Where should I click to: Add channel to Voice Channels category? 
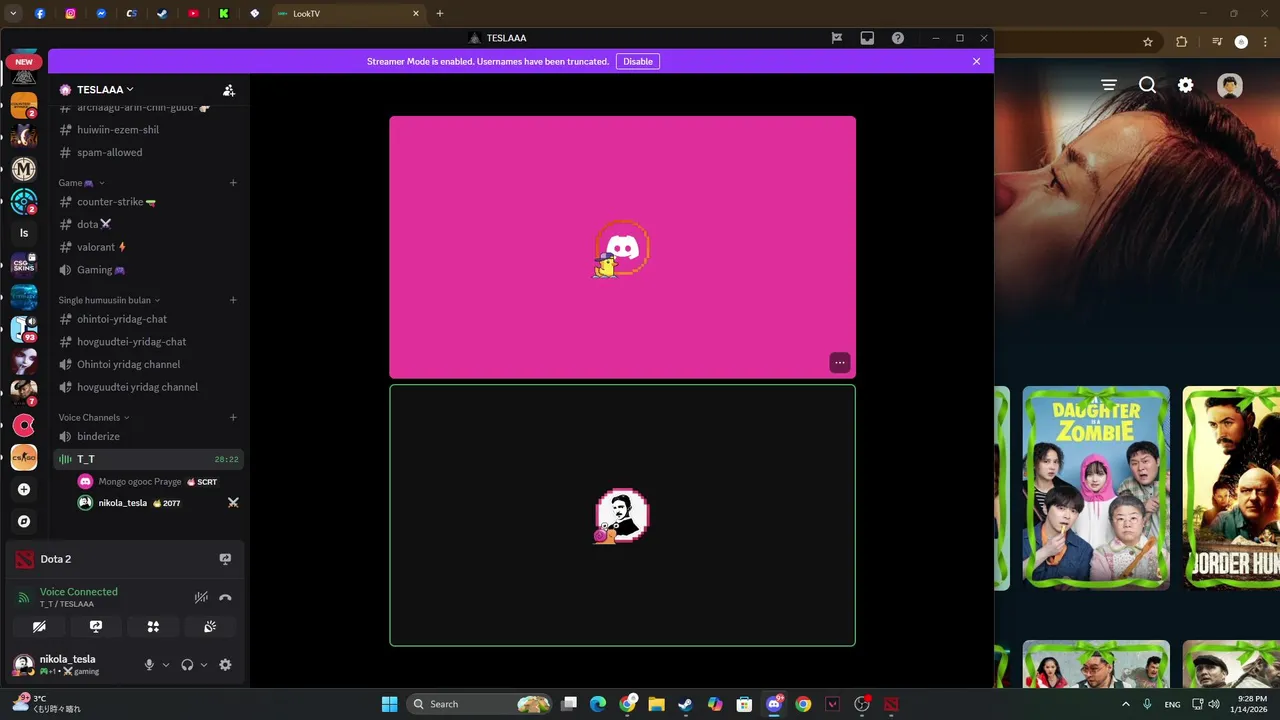[x=233, y=417]
